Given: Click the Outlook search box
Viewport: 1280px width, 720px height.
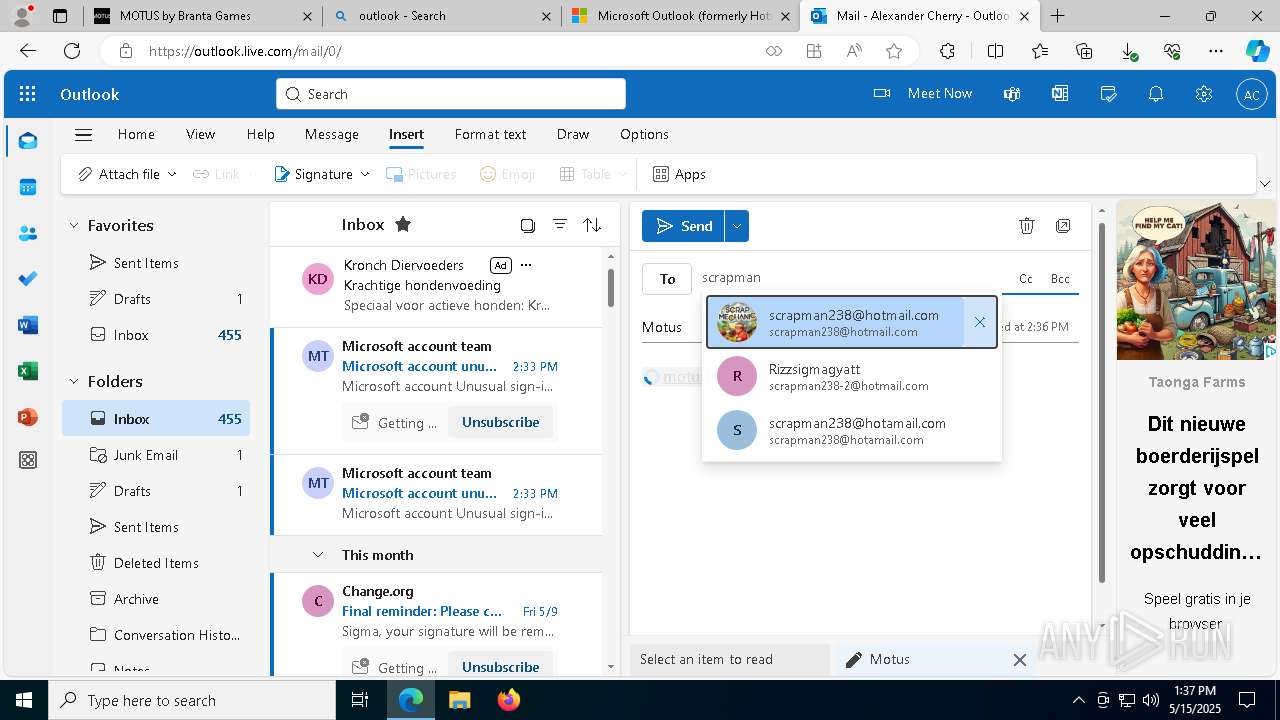Looking at the screenshot, I should click(x=451, y=94).
